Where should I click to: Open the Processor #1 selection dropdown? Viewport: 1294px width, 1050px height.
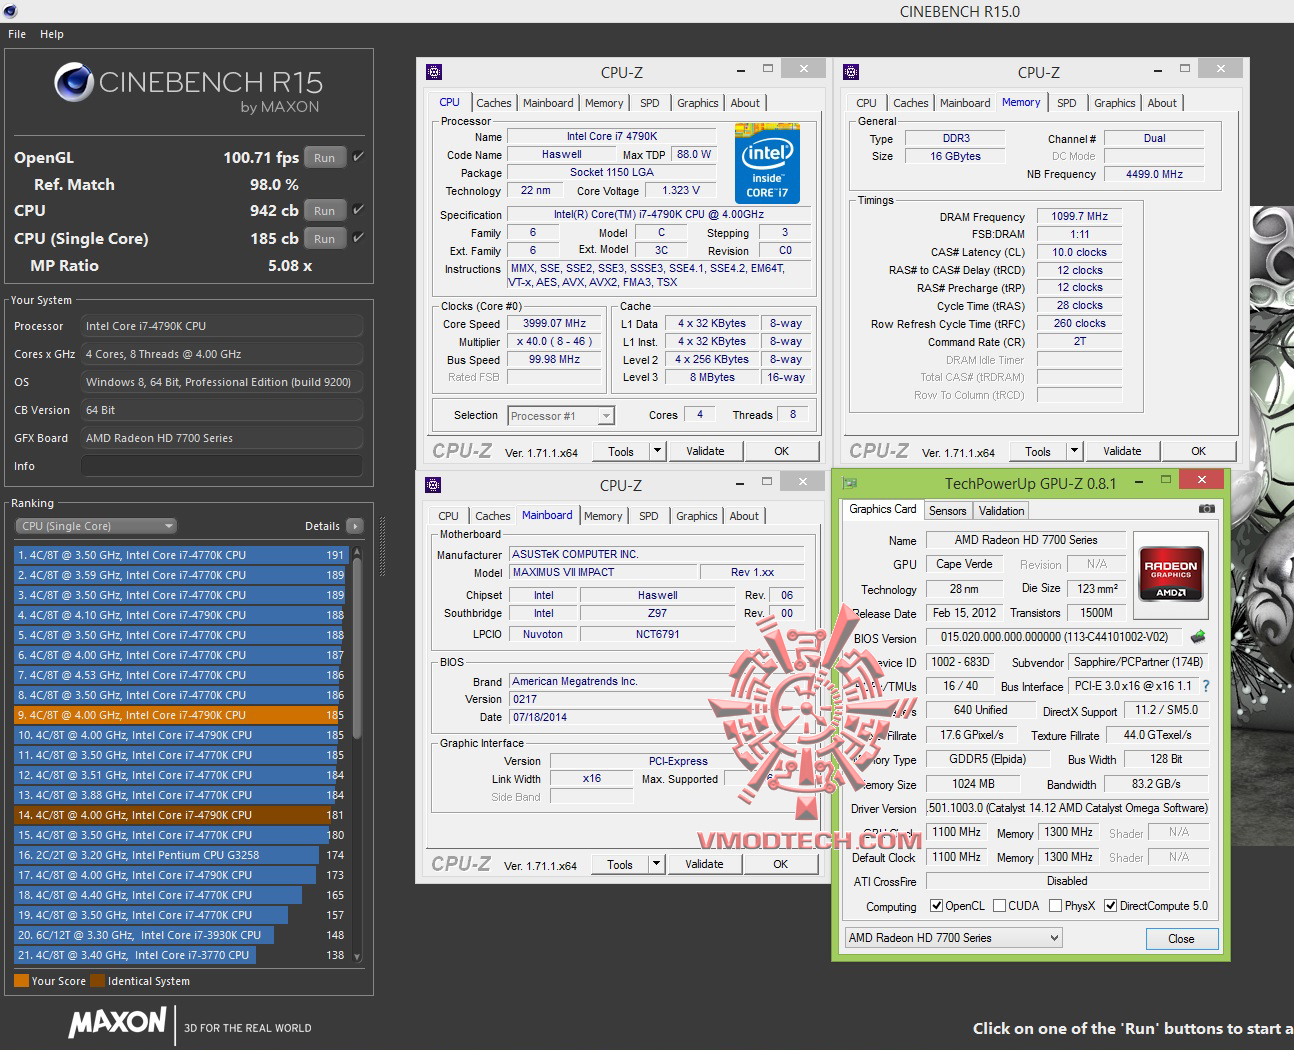pyautogui.click(x=561, y=416)
